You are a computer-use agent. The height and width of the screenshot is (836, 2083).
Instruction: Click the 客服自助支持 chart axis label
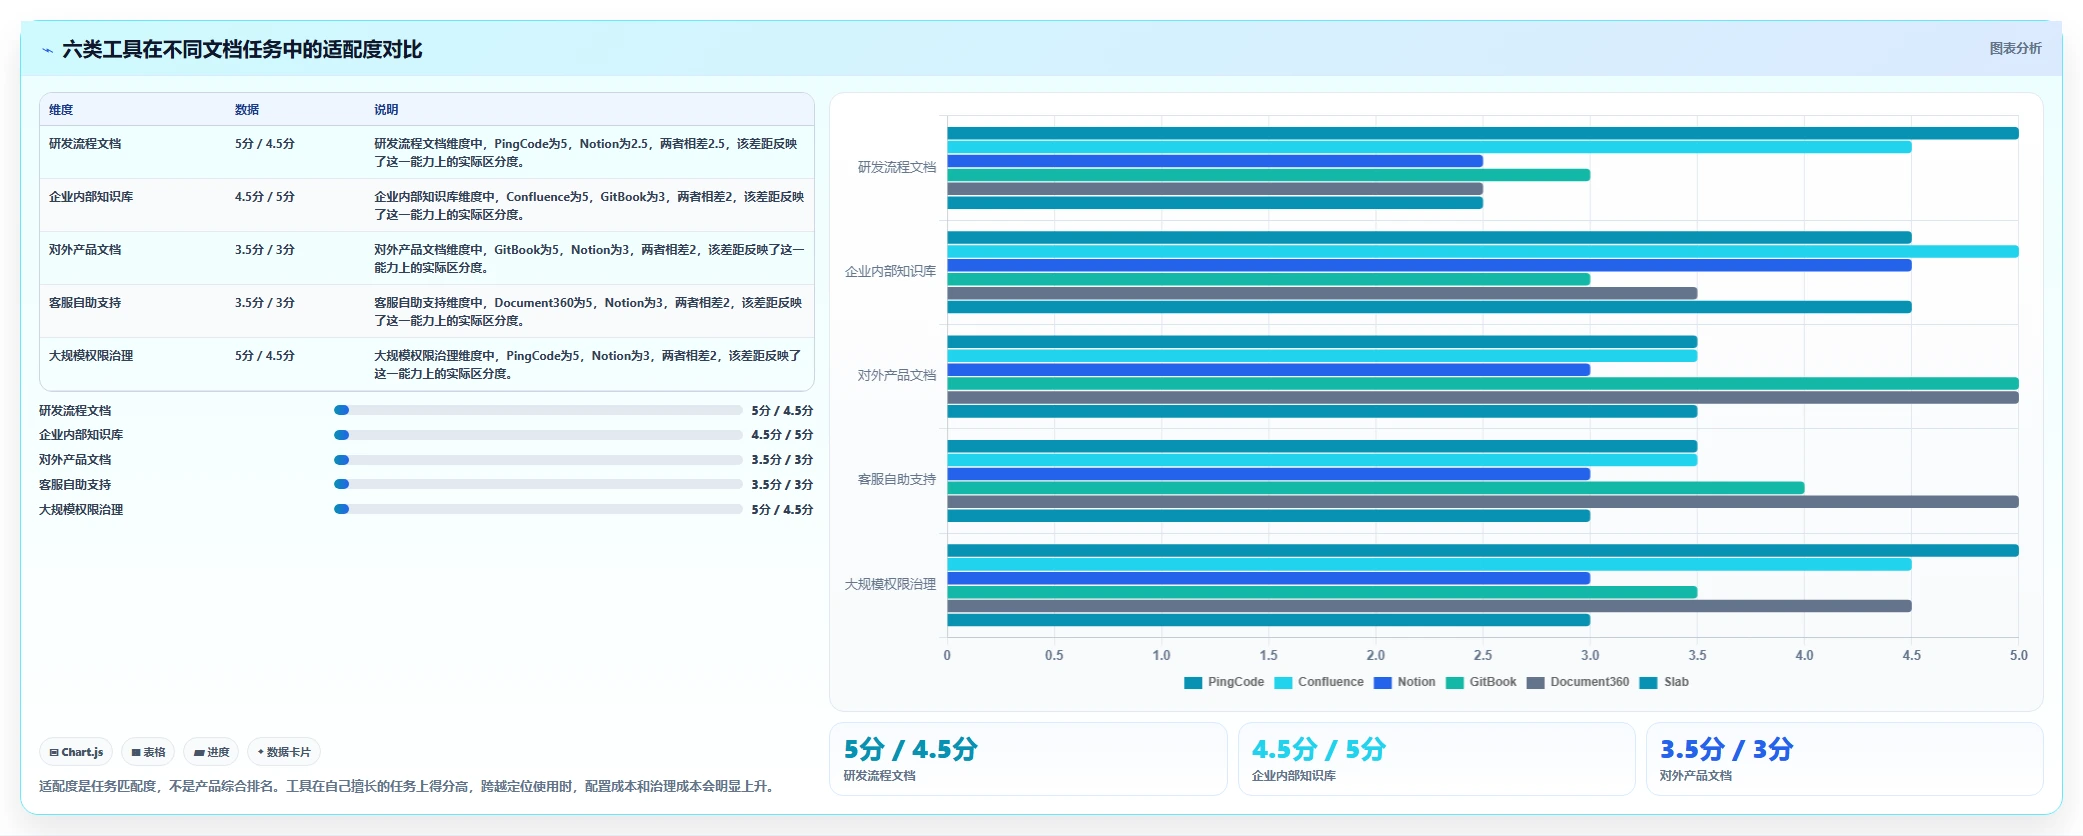[897, 479]
